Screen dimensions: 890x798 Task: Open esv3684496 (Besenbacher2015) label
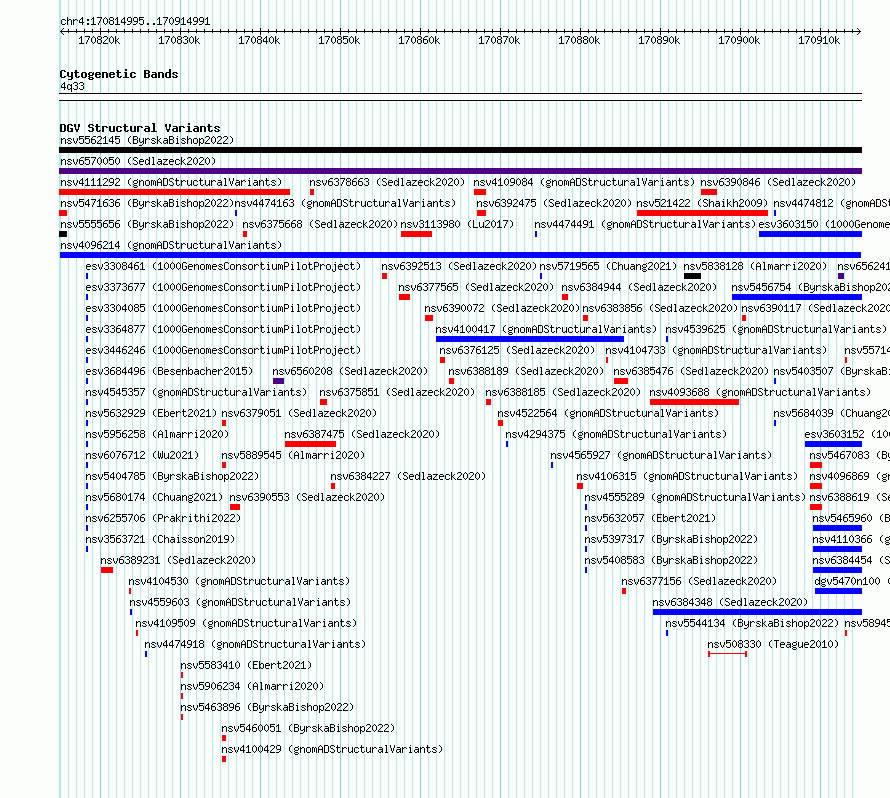point(169,371)
